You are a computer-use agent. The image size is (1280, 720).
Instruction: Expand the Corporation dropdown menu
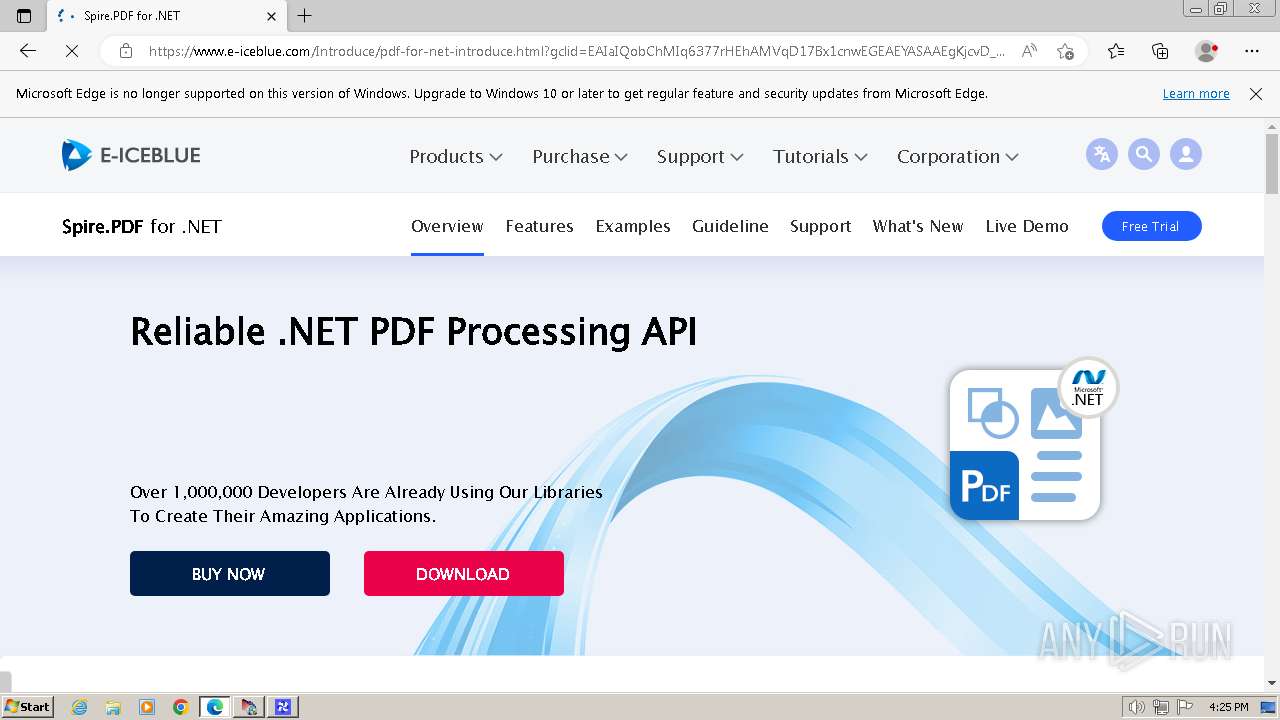point(958,156)
